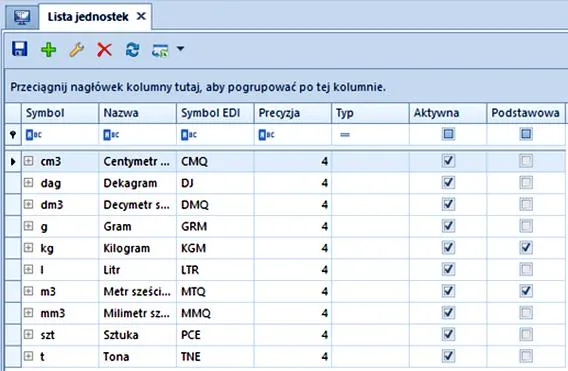This screenshot has height=371, width=568.
Task: Expand the l (Litr) row
Action: click(29, 269)
